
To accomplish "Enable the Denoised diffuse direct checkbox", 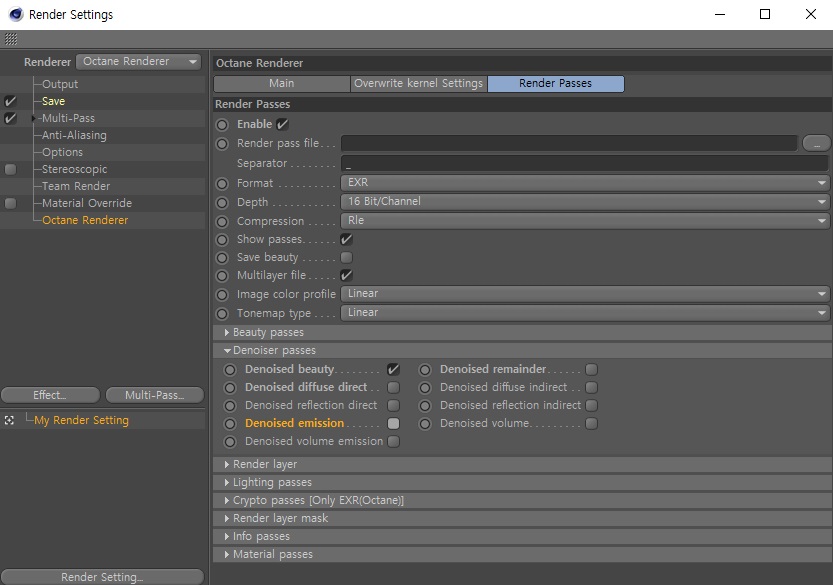I will (x=394, y=387).
